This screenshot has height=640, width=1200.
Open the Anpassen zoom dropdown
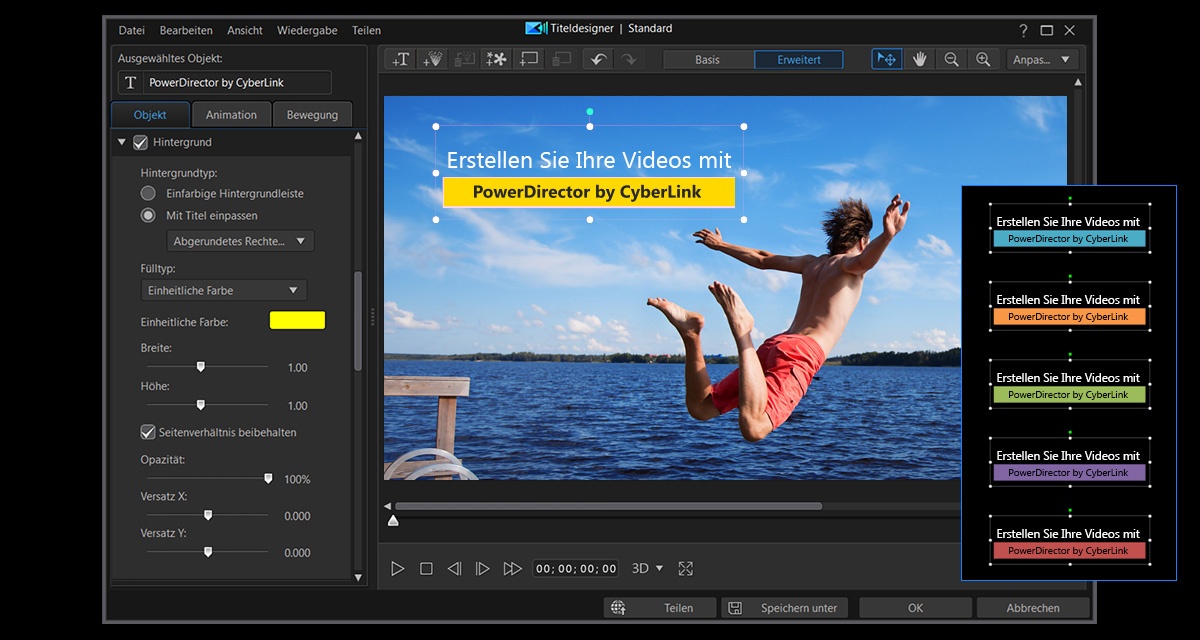click(1042, 59)
